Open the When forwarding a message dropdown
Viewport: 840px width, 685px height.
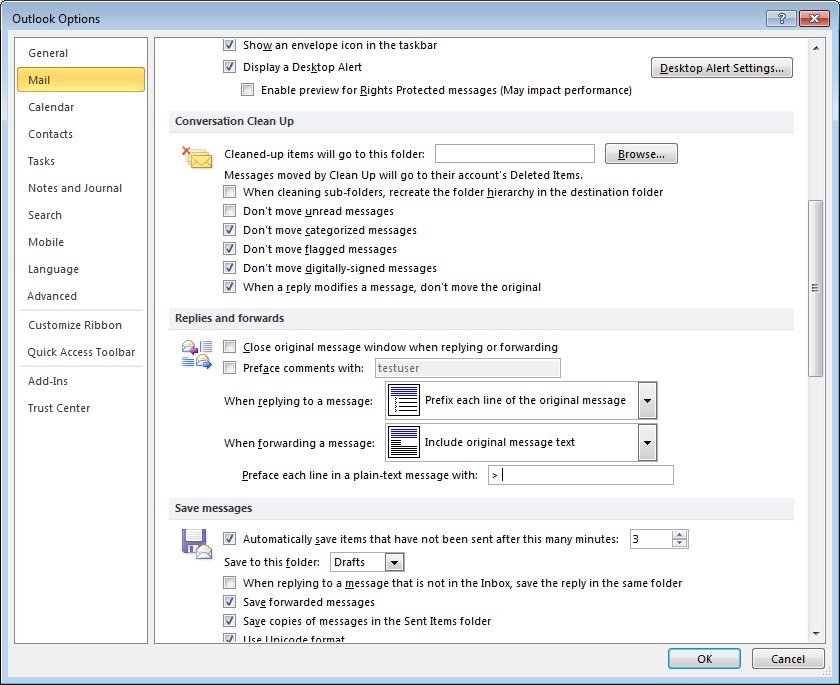click(647, 443)
